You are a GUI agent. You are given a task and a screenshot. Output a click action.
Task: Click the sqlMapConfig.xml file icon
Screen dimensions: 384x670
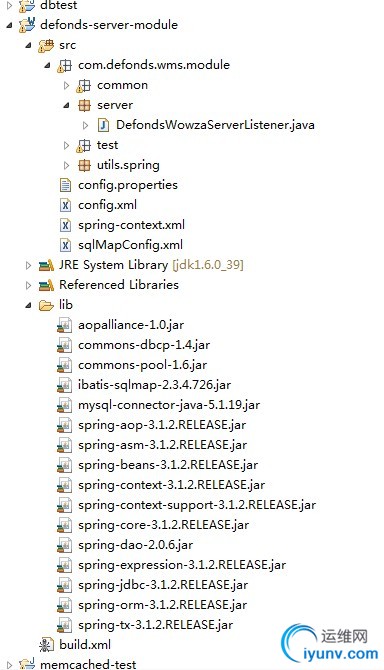pos(65,245)
